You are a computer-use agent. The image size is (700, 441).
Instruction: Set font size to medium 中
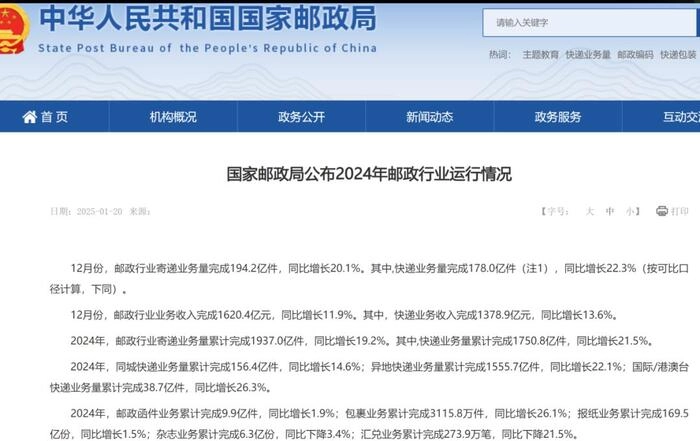[x=610, y=211]
